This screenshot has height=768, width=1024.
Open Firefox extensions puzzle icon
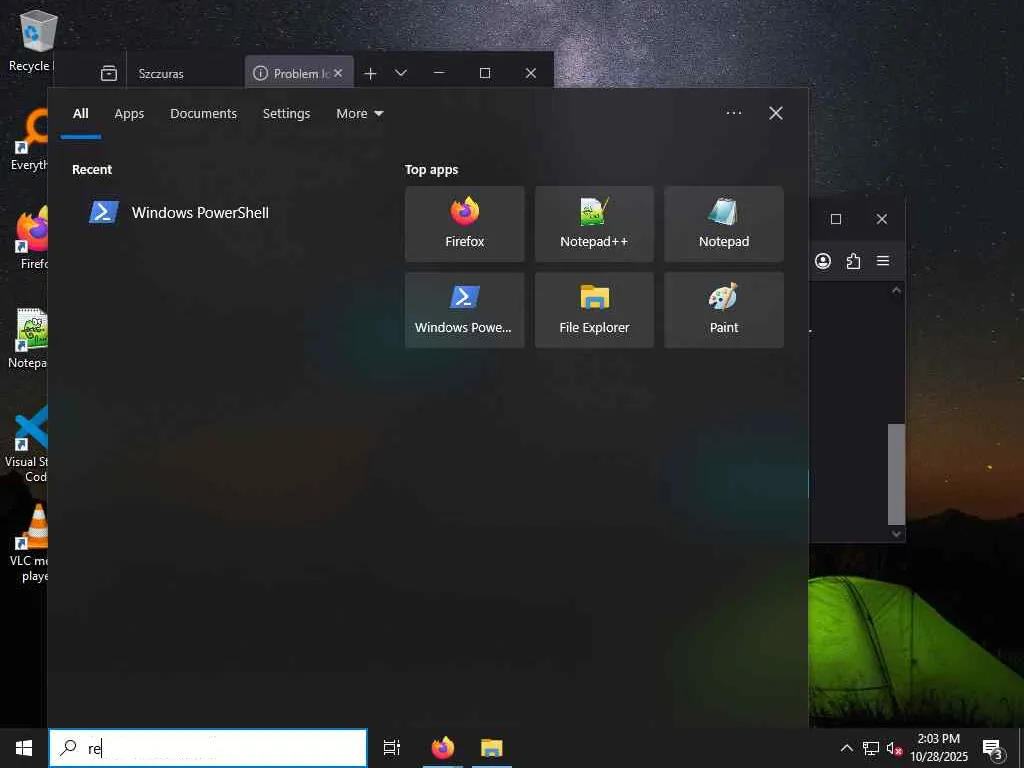pyautogui.click(x=853, y=261)
